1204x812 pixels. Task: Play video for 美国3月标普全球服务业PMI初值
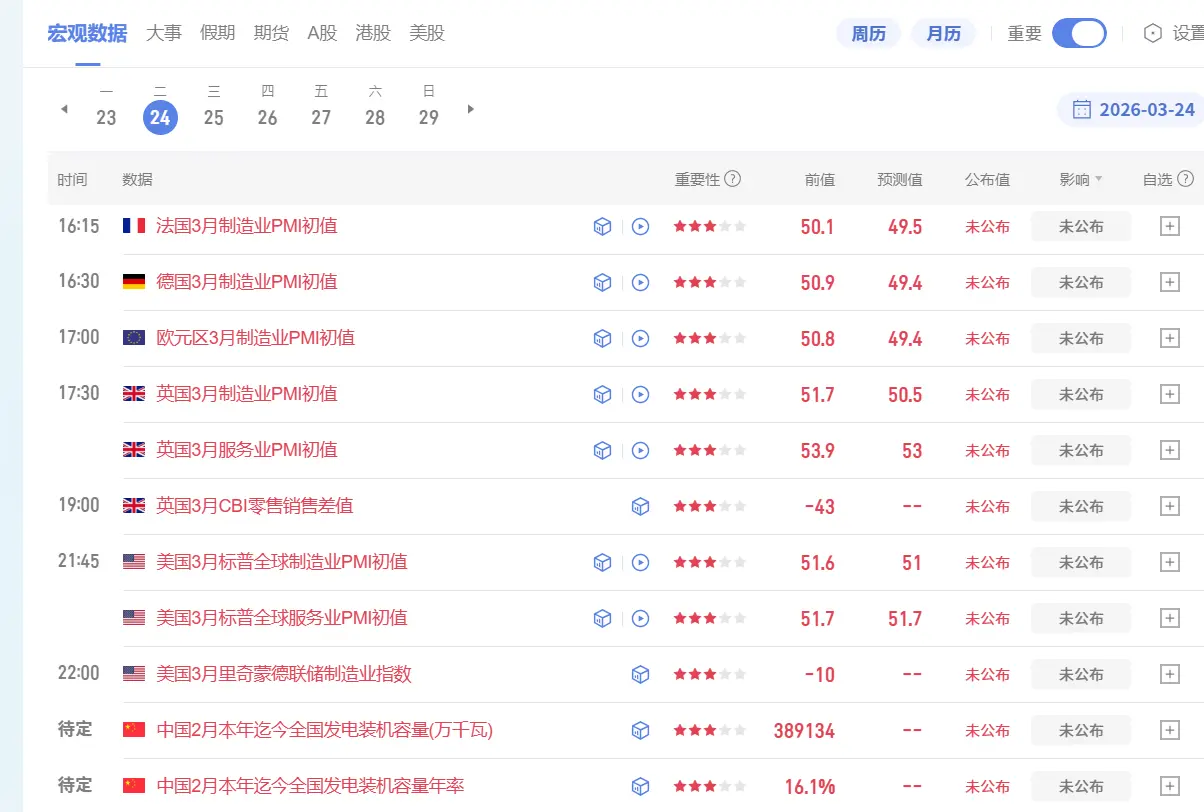click(641, 619)
